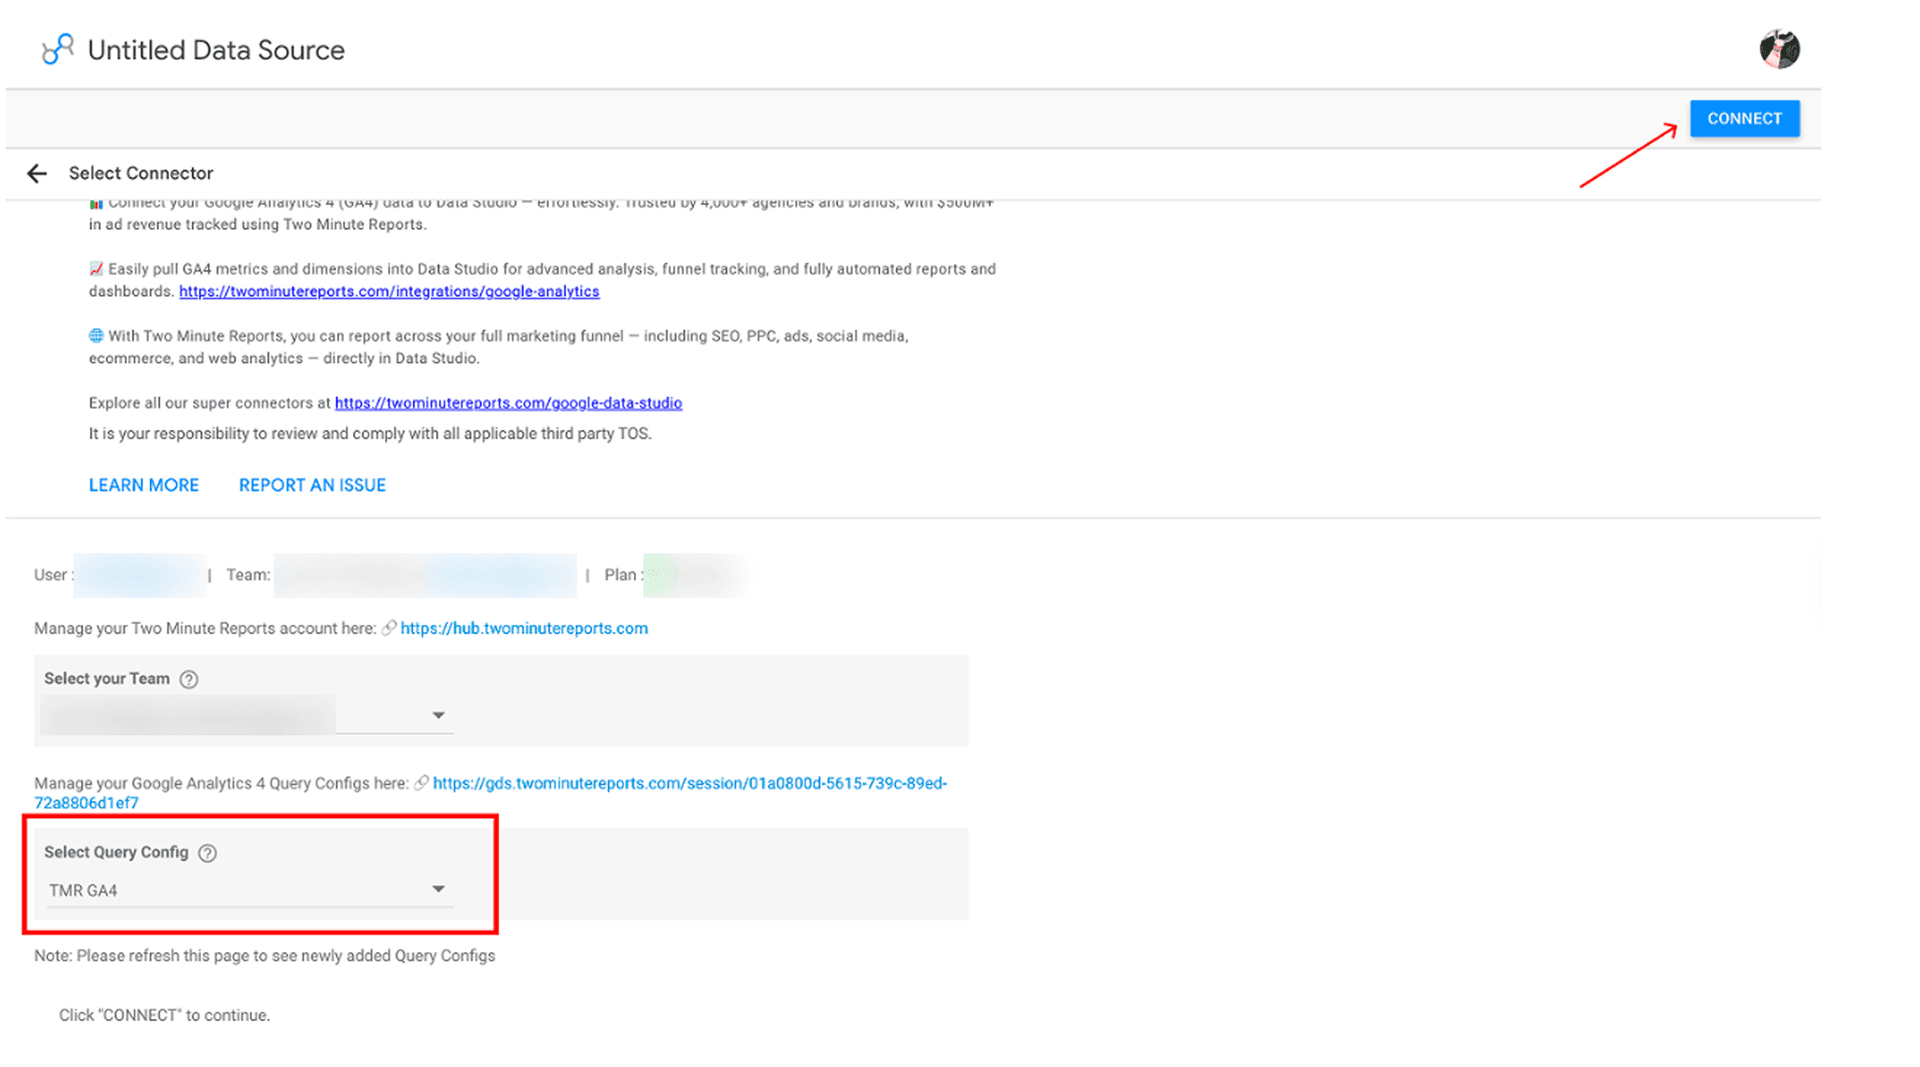This screenshot has height=1067, width=1920.
Task: Click the third party TOS responsibility text
Action: (x=370, y=434)
